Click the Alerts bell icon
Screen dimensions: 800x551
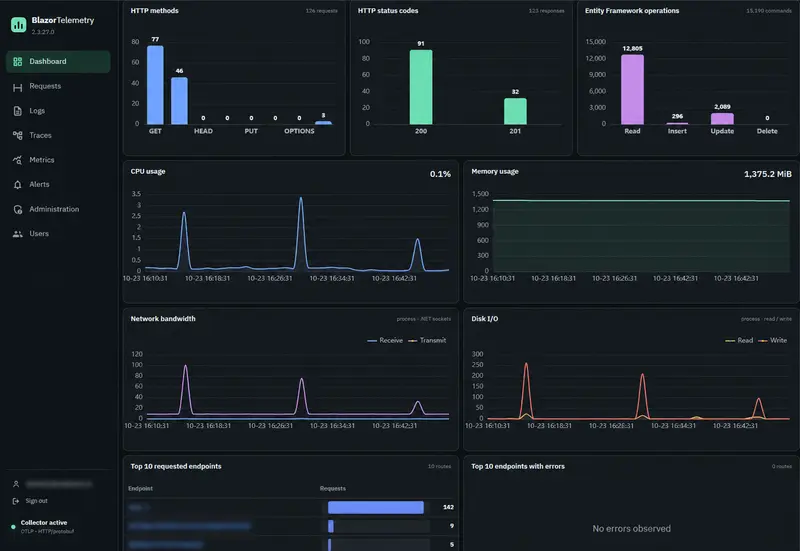17,185
